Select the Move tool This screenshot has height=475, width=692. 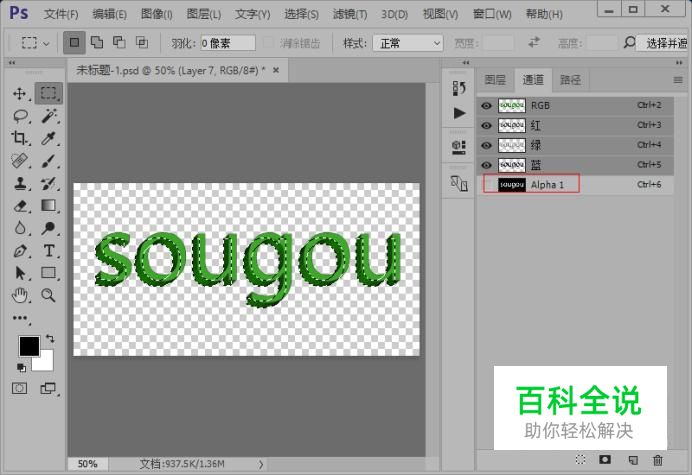pyautogui.click(x=19, y=94)
